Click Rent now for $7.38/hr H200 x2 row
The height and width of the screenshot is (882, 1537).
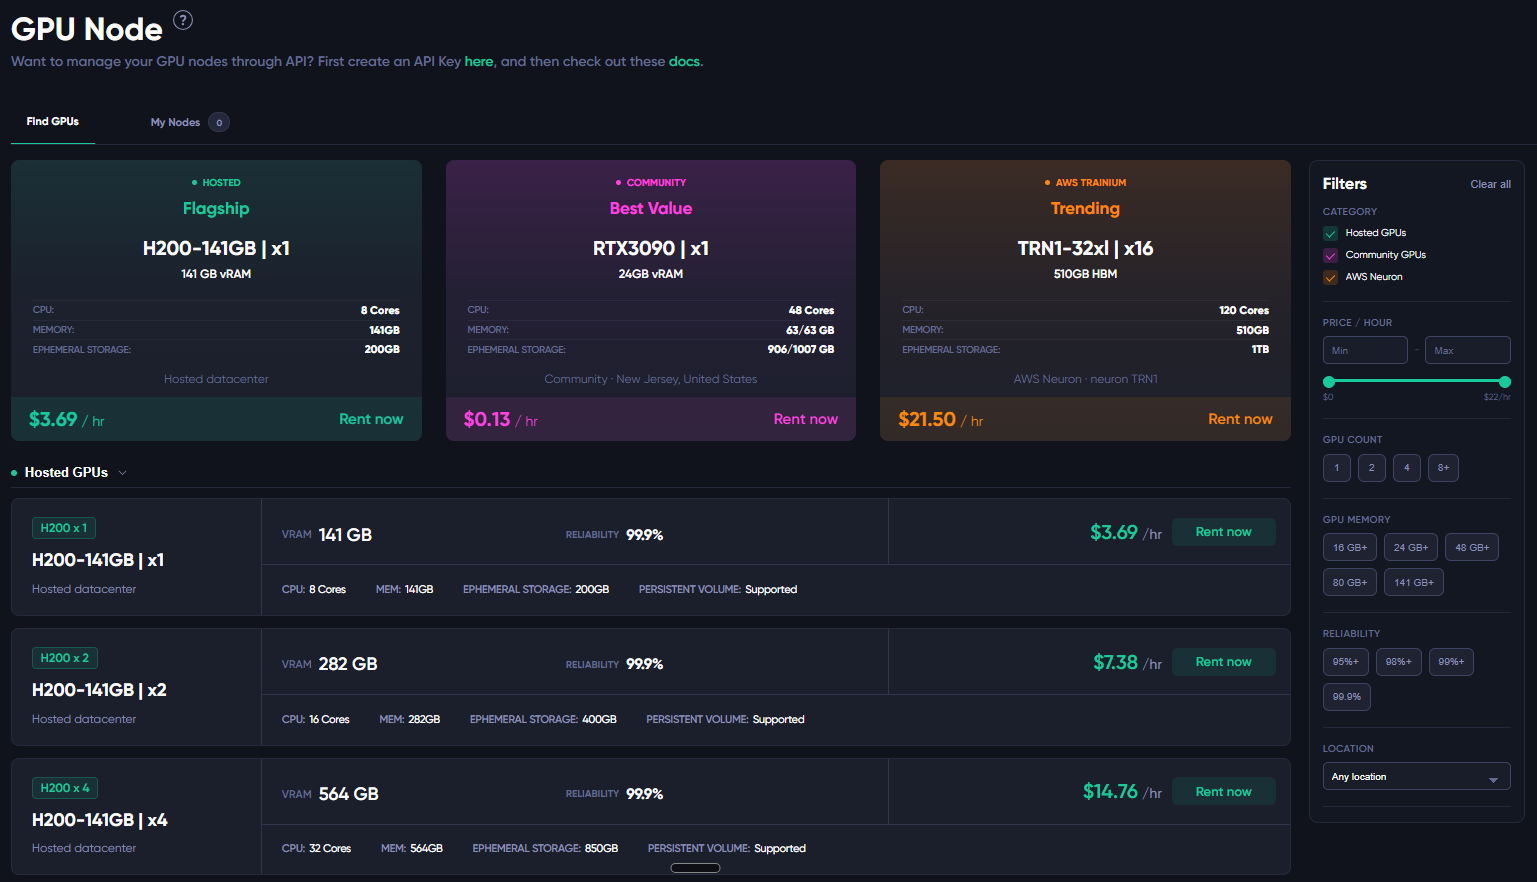[1223, 662]
